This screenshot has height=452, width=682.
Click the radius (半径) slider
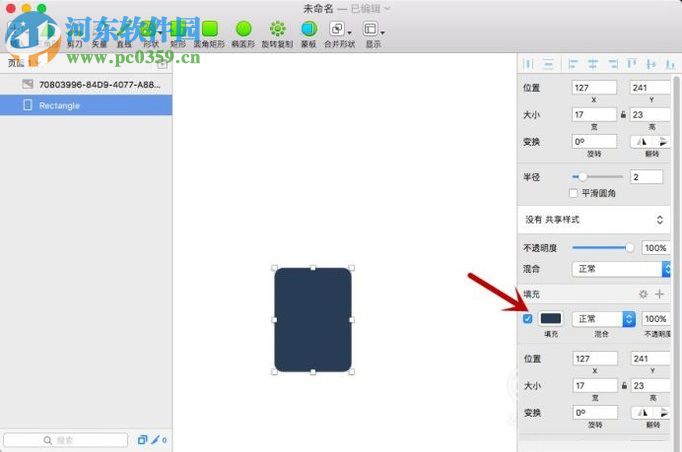pyautogui.click(x=597, y=177)
